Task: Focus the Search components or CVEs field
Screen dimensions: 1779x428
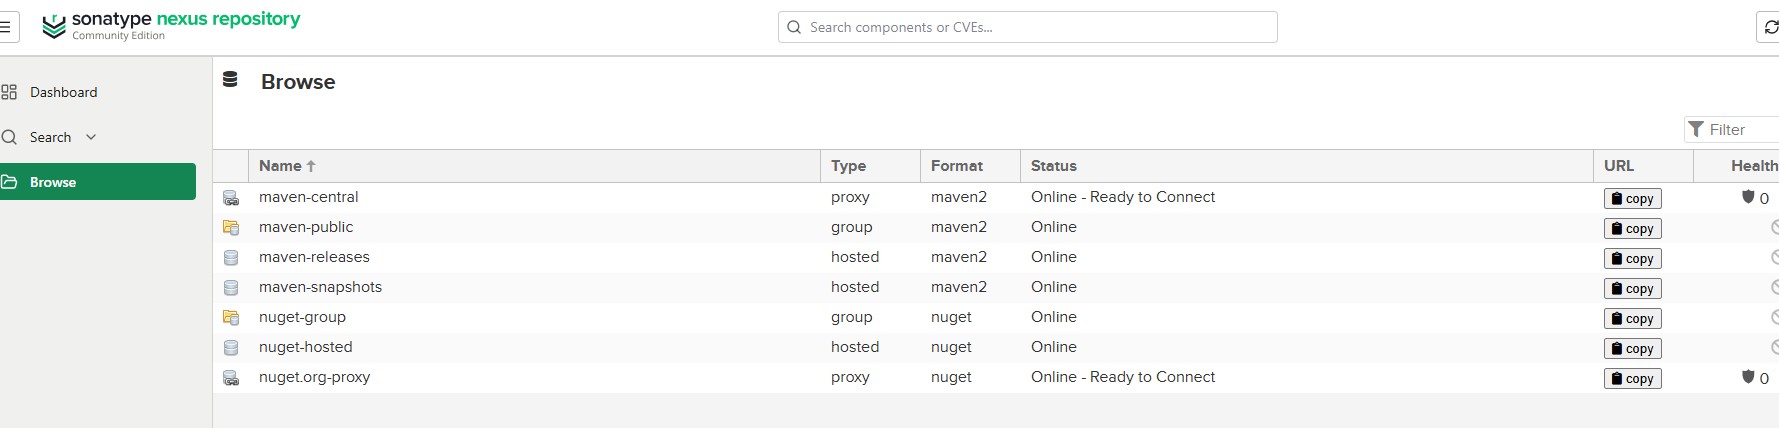Action: (x=1028, y=27)
